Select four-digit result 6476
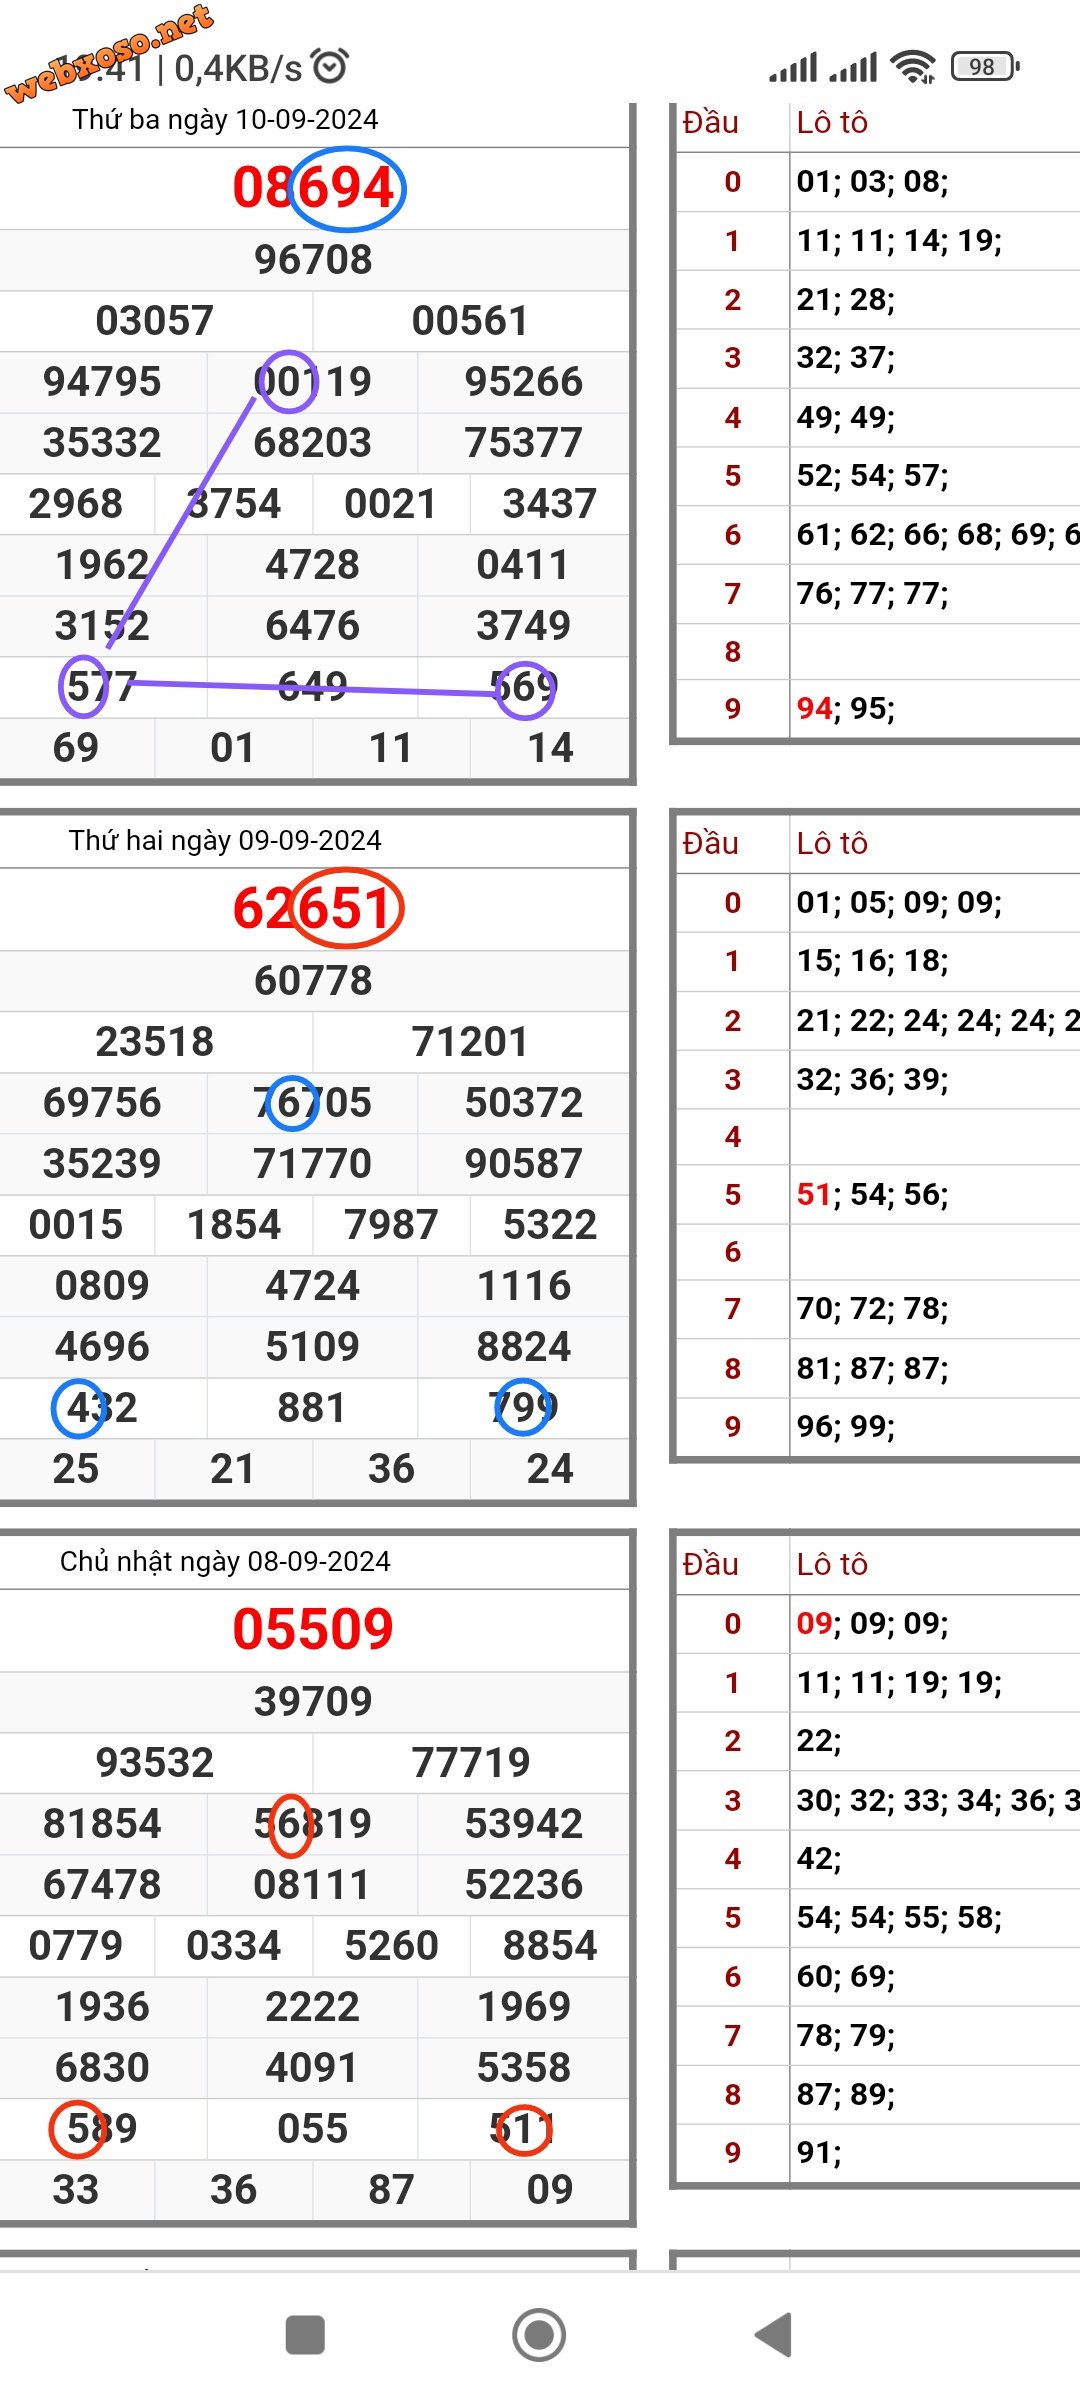Screen dimensions: 1080x2400 tap(313, 626)
